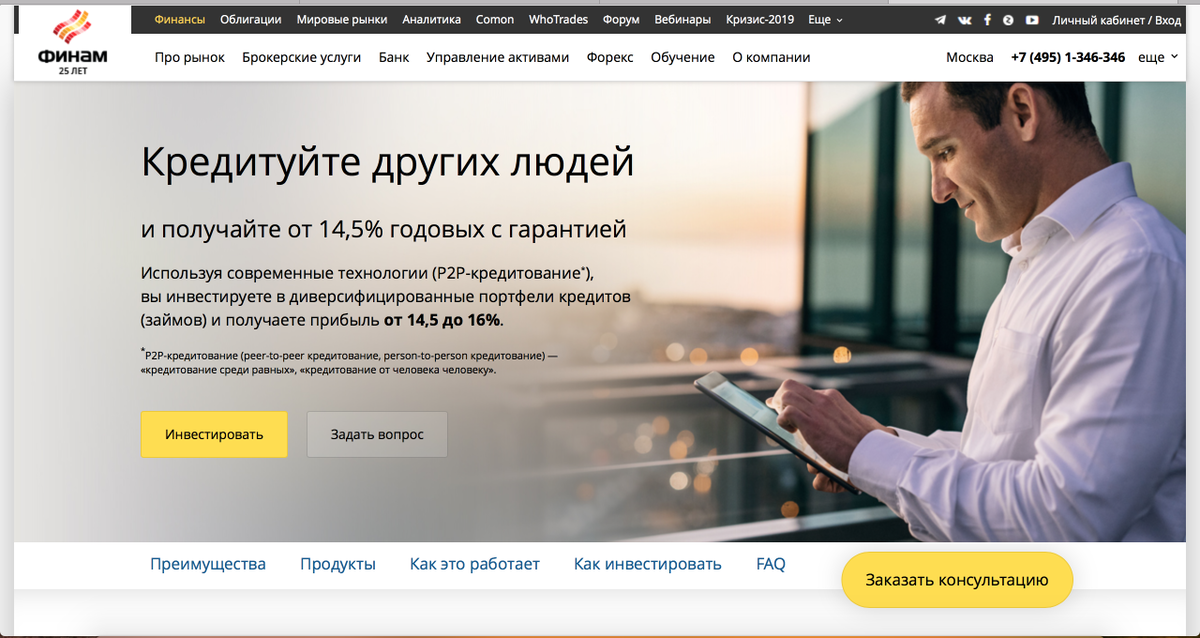This screenshot has width=1200, height=638.
Task: Open the YouTube social icon
Action: [1031, 19]
